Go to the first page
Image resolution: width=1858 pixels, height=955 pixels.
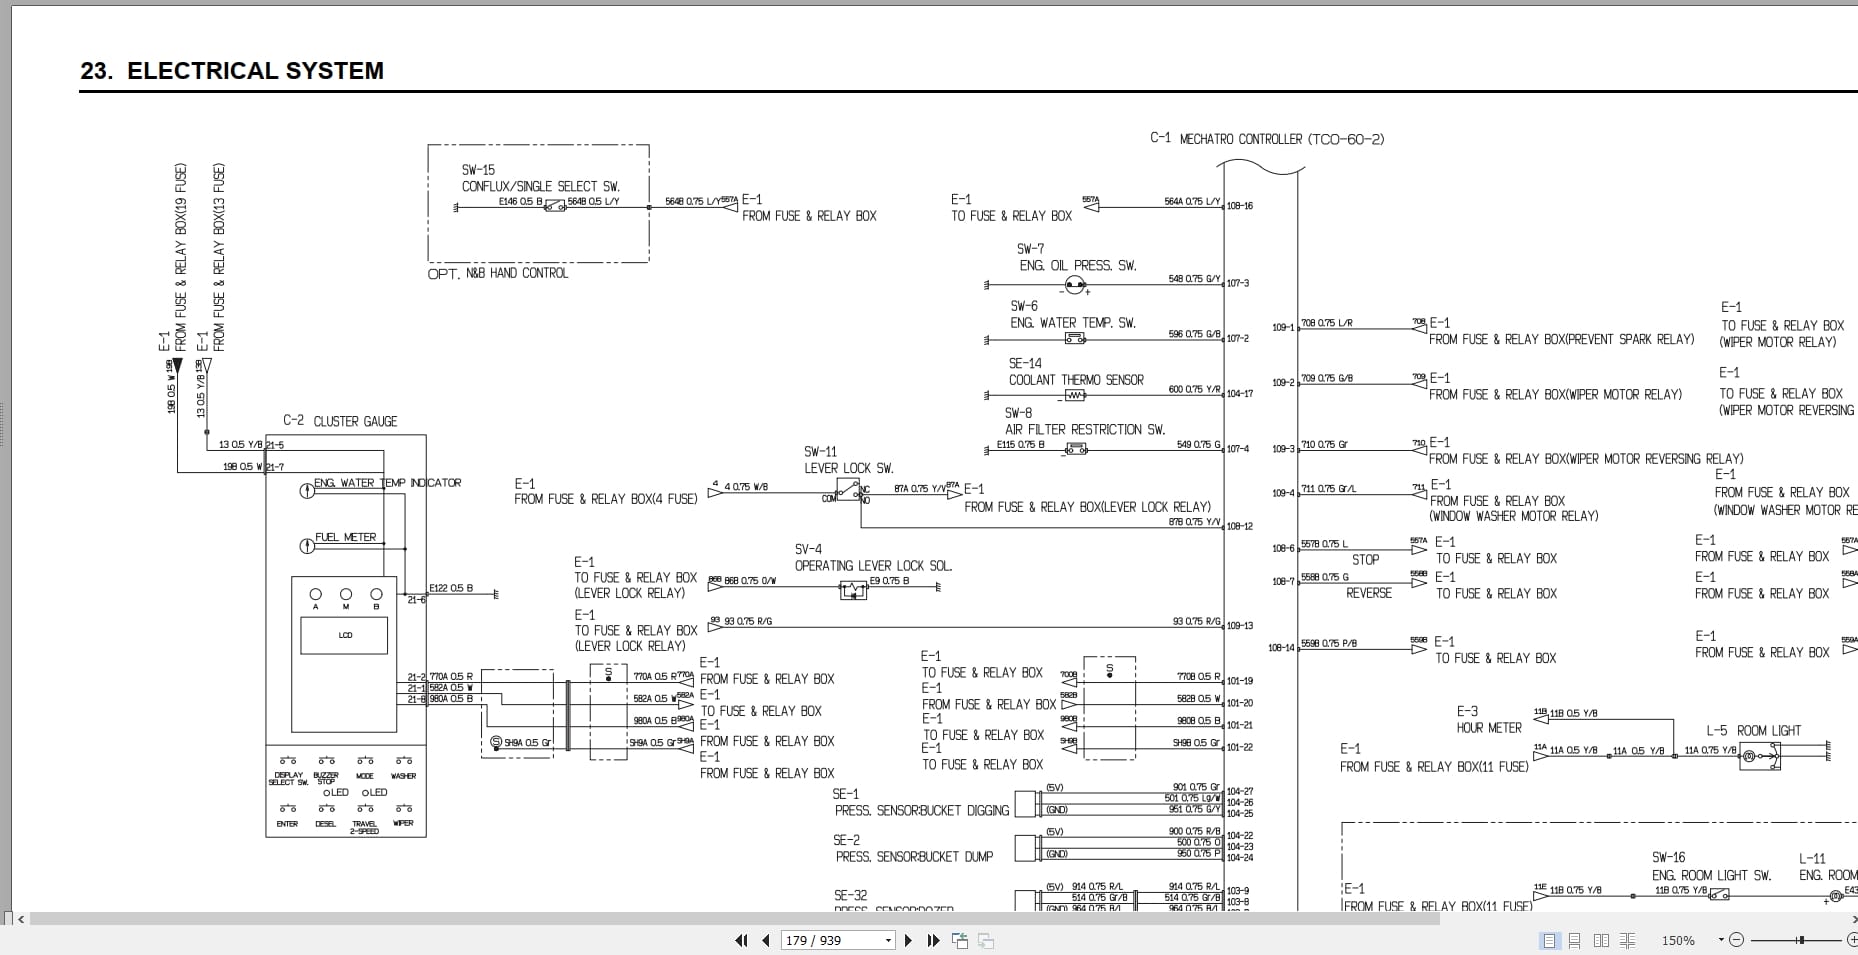(x=741, y=940)
